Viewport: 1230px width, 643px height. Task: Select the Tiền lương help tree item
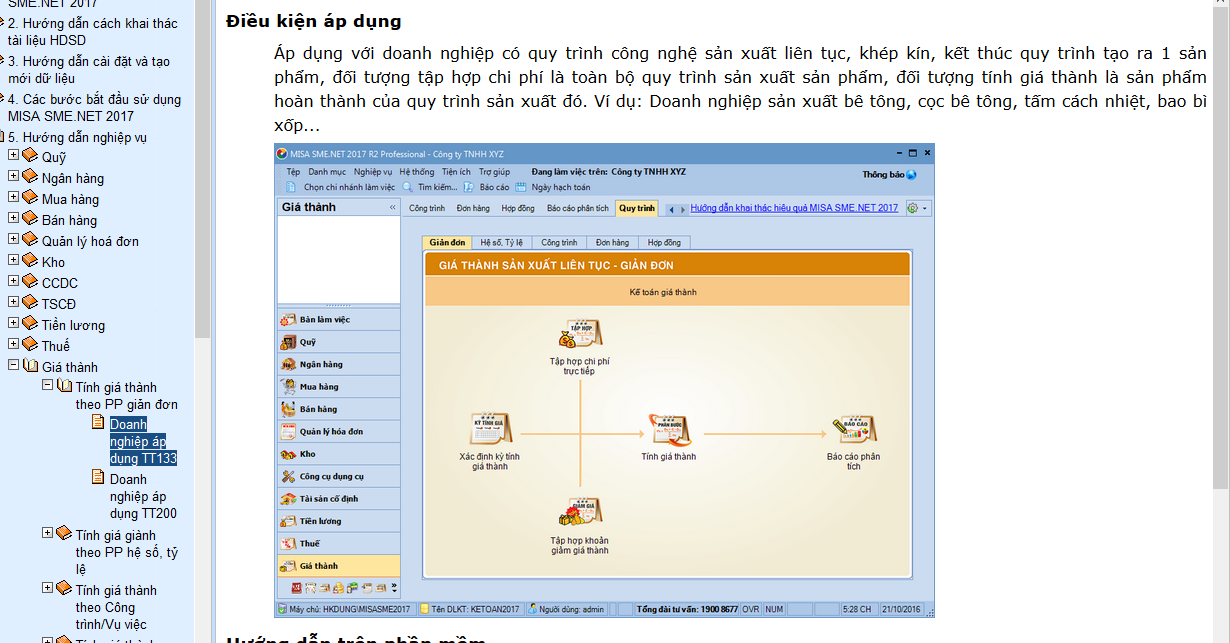pos(73,325)
